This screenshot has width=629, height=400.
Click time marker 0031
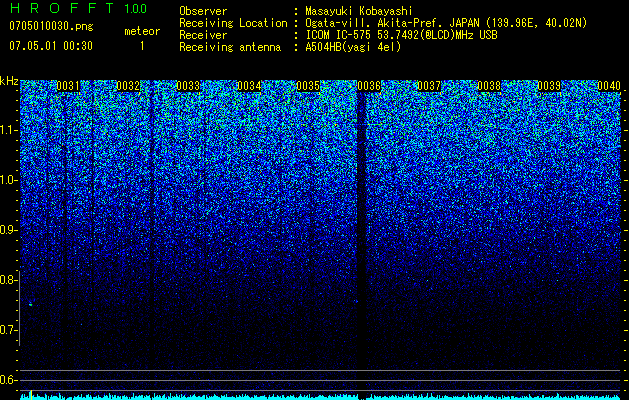tap(68, 86)
